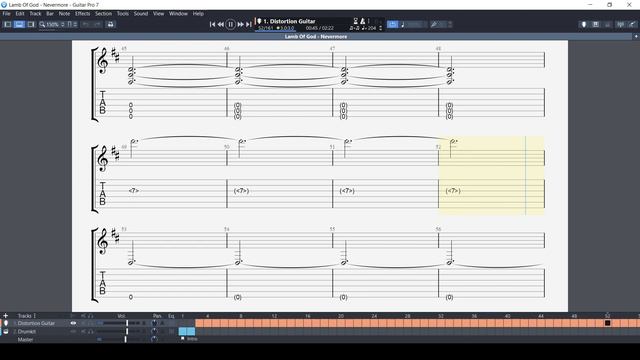Pause the playback
Screen dimensions: 640x360
230,24
